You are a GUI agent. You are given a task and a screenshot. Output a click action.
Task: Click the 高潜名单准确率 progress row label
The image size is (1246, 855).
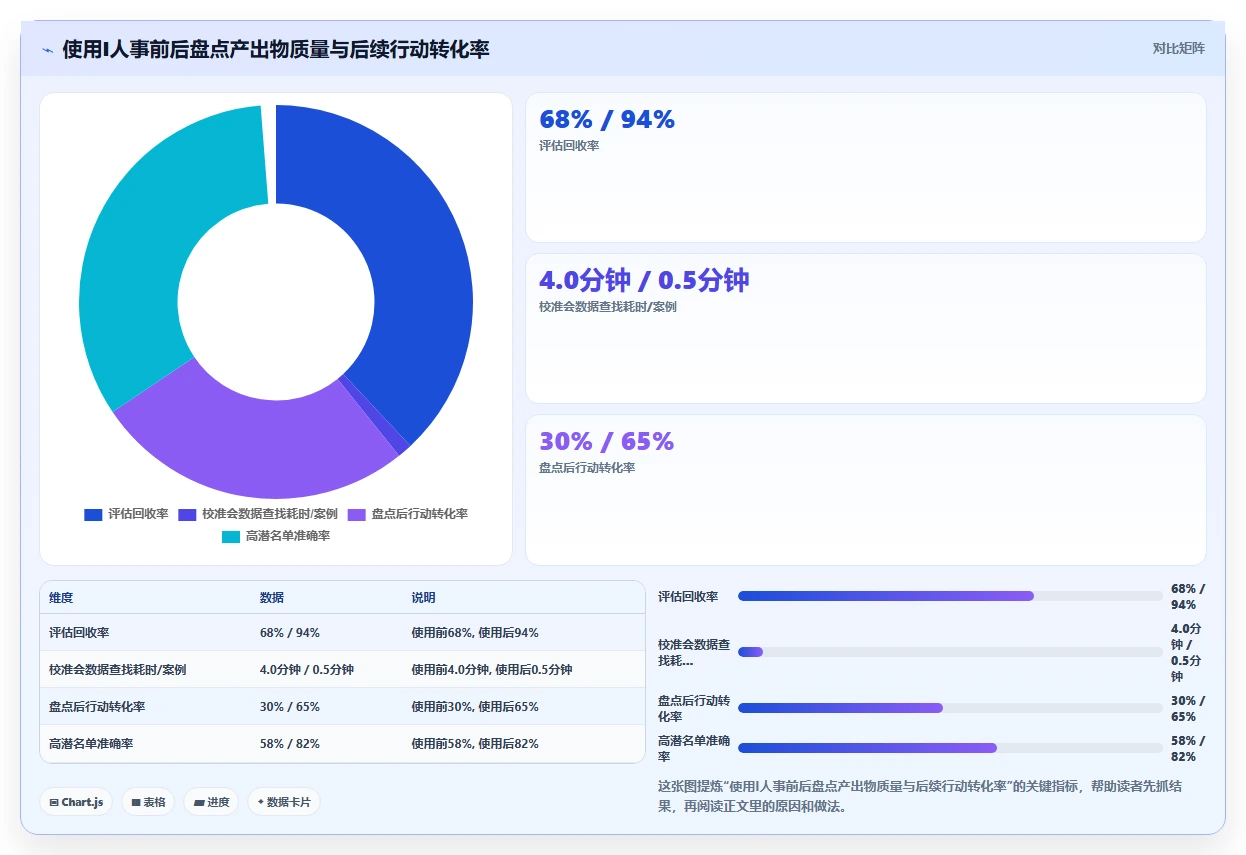[694, 749]
